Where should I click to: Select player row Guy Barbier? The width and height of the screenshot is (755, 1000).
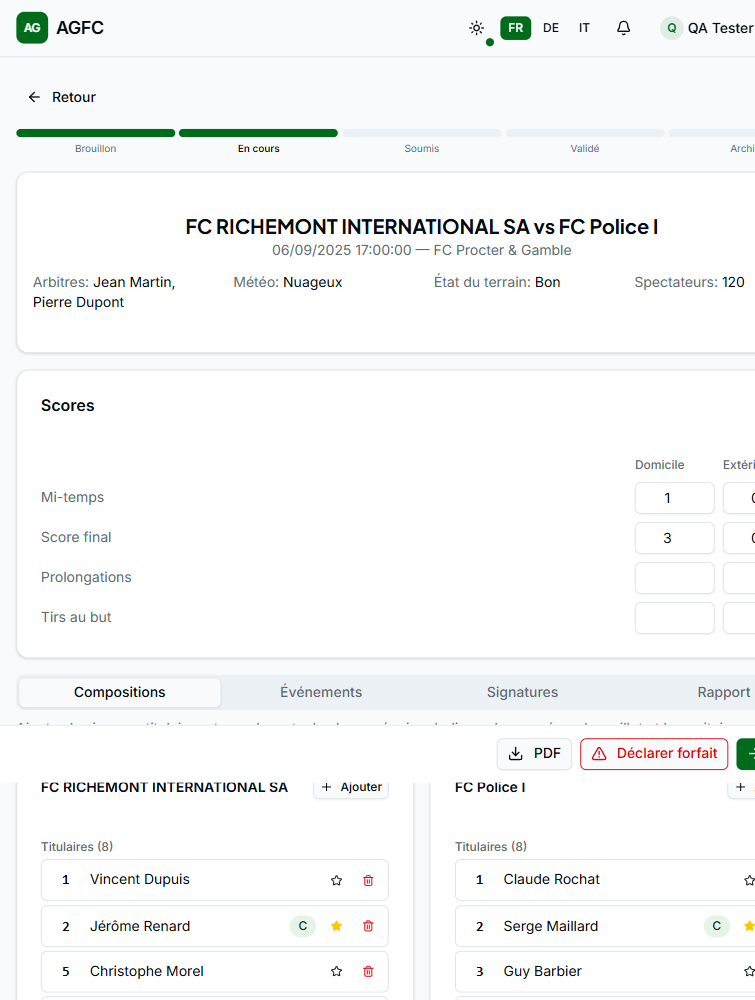tap(605, 971)
